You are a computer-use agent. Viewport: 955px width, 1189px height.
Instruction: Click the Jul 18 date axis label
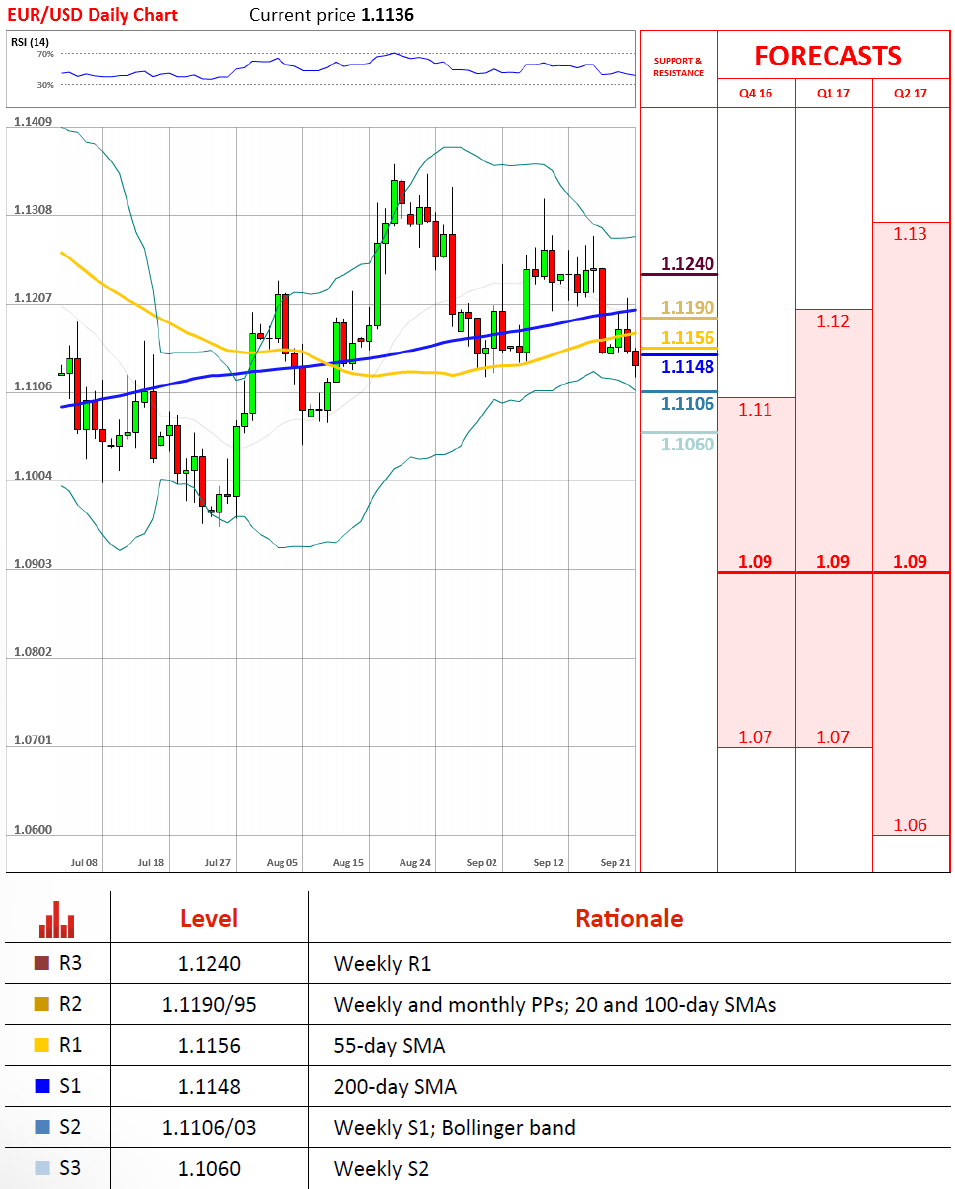point(151,862)
